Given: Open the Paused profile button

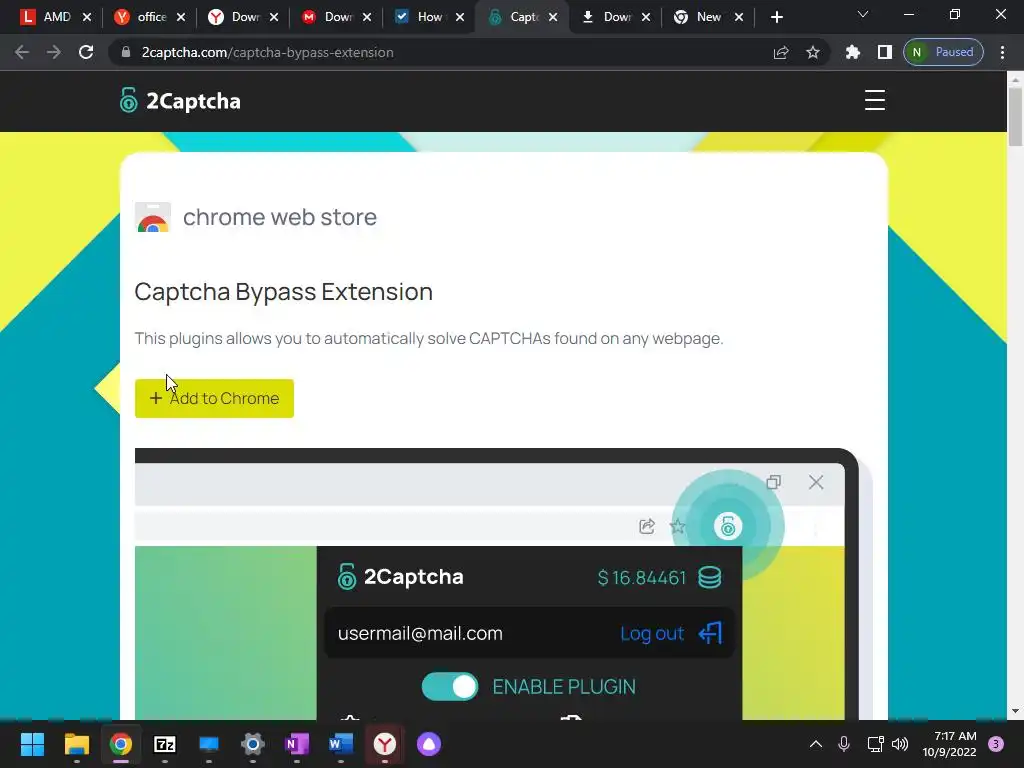Looking at the screenshot, I should coord(943,52).
